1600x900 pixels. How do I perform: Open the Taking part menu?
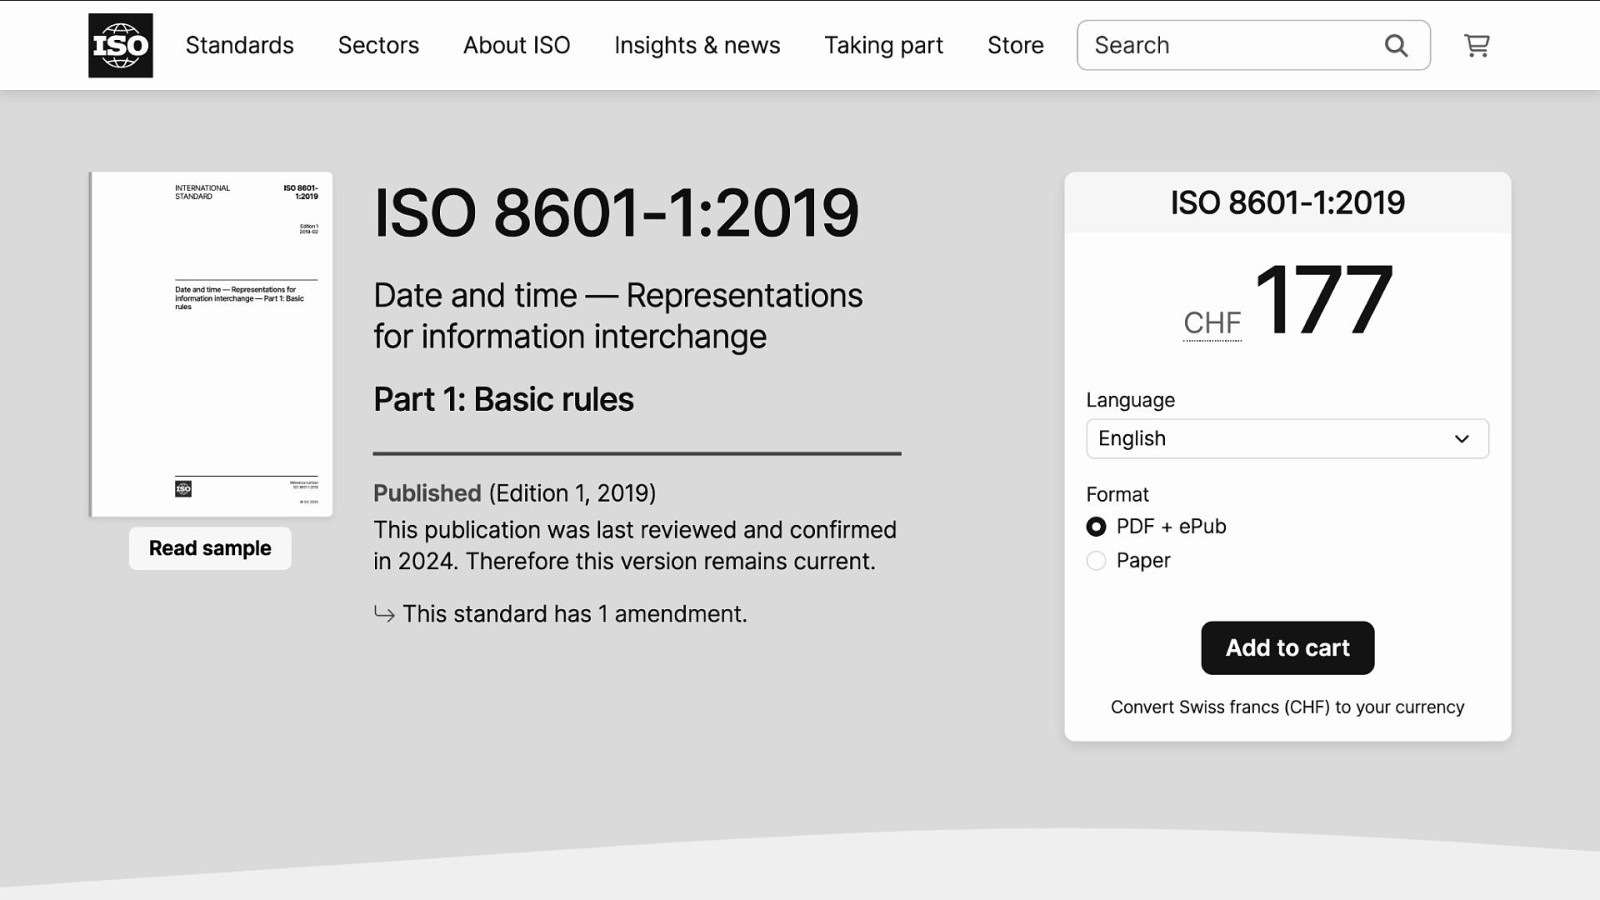coord(883,45)
